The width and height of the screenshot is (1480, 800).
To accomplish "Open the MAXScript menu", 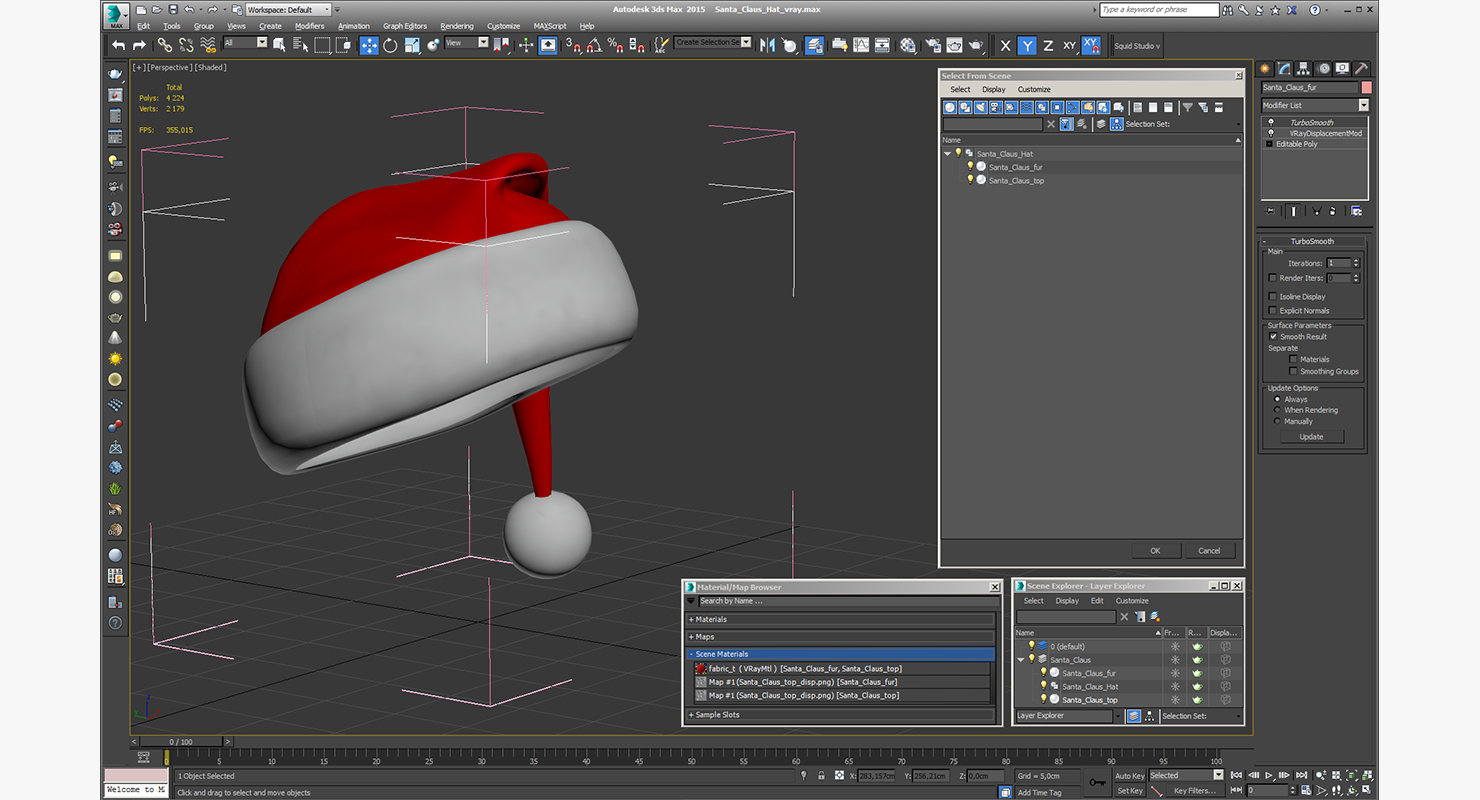I will [x=550, y=26].
